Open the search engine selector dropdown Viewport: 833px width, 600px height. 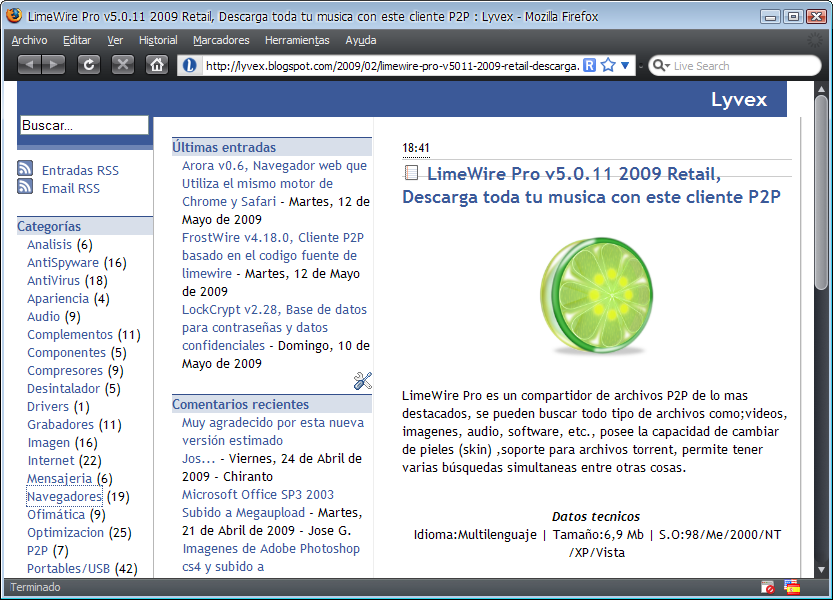tap(661, 66)
